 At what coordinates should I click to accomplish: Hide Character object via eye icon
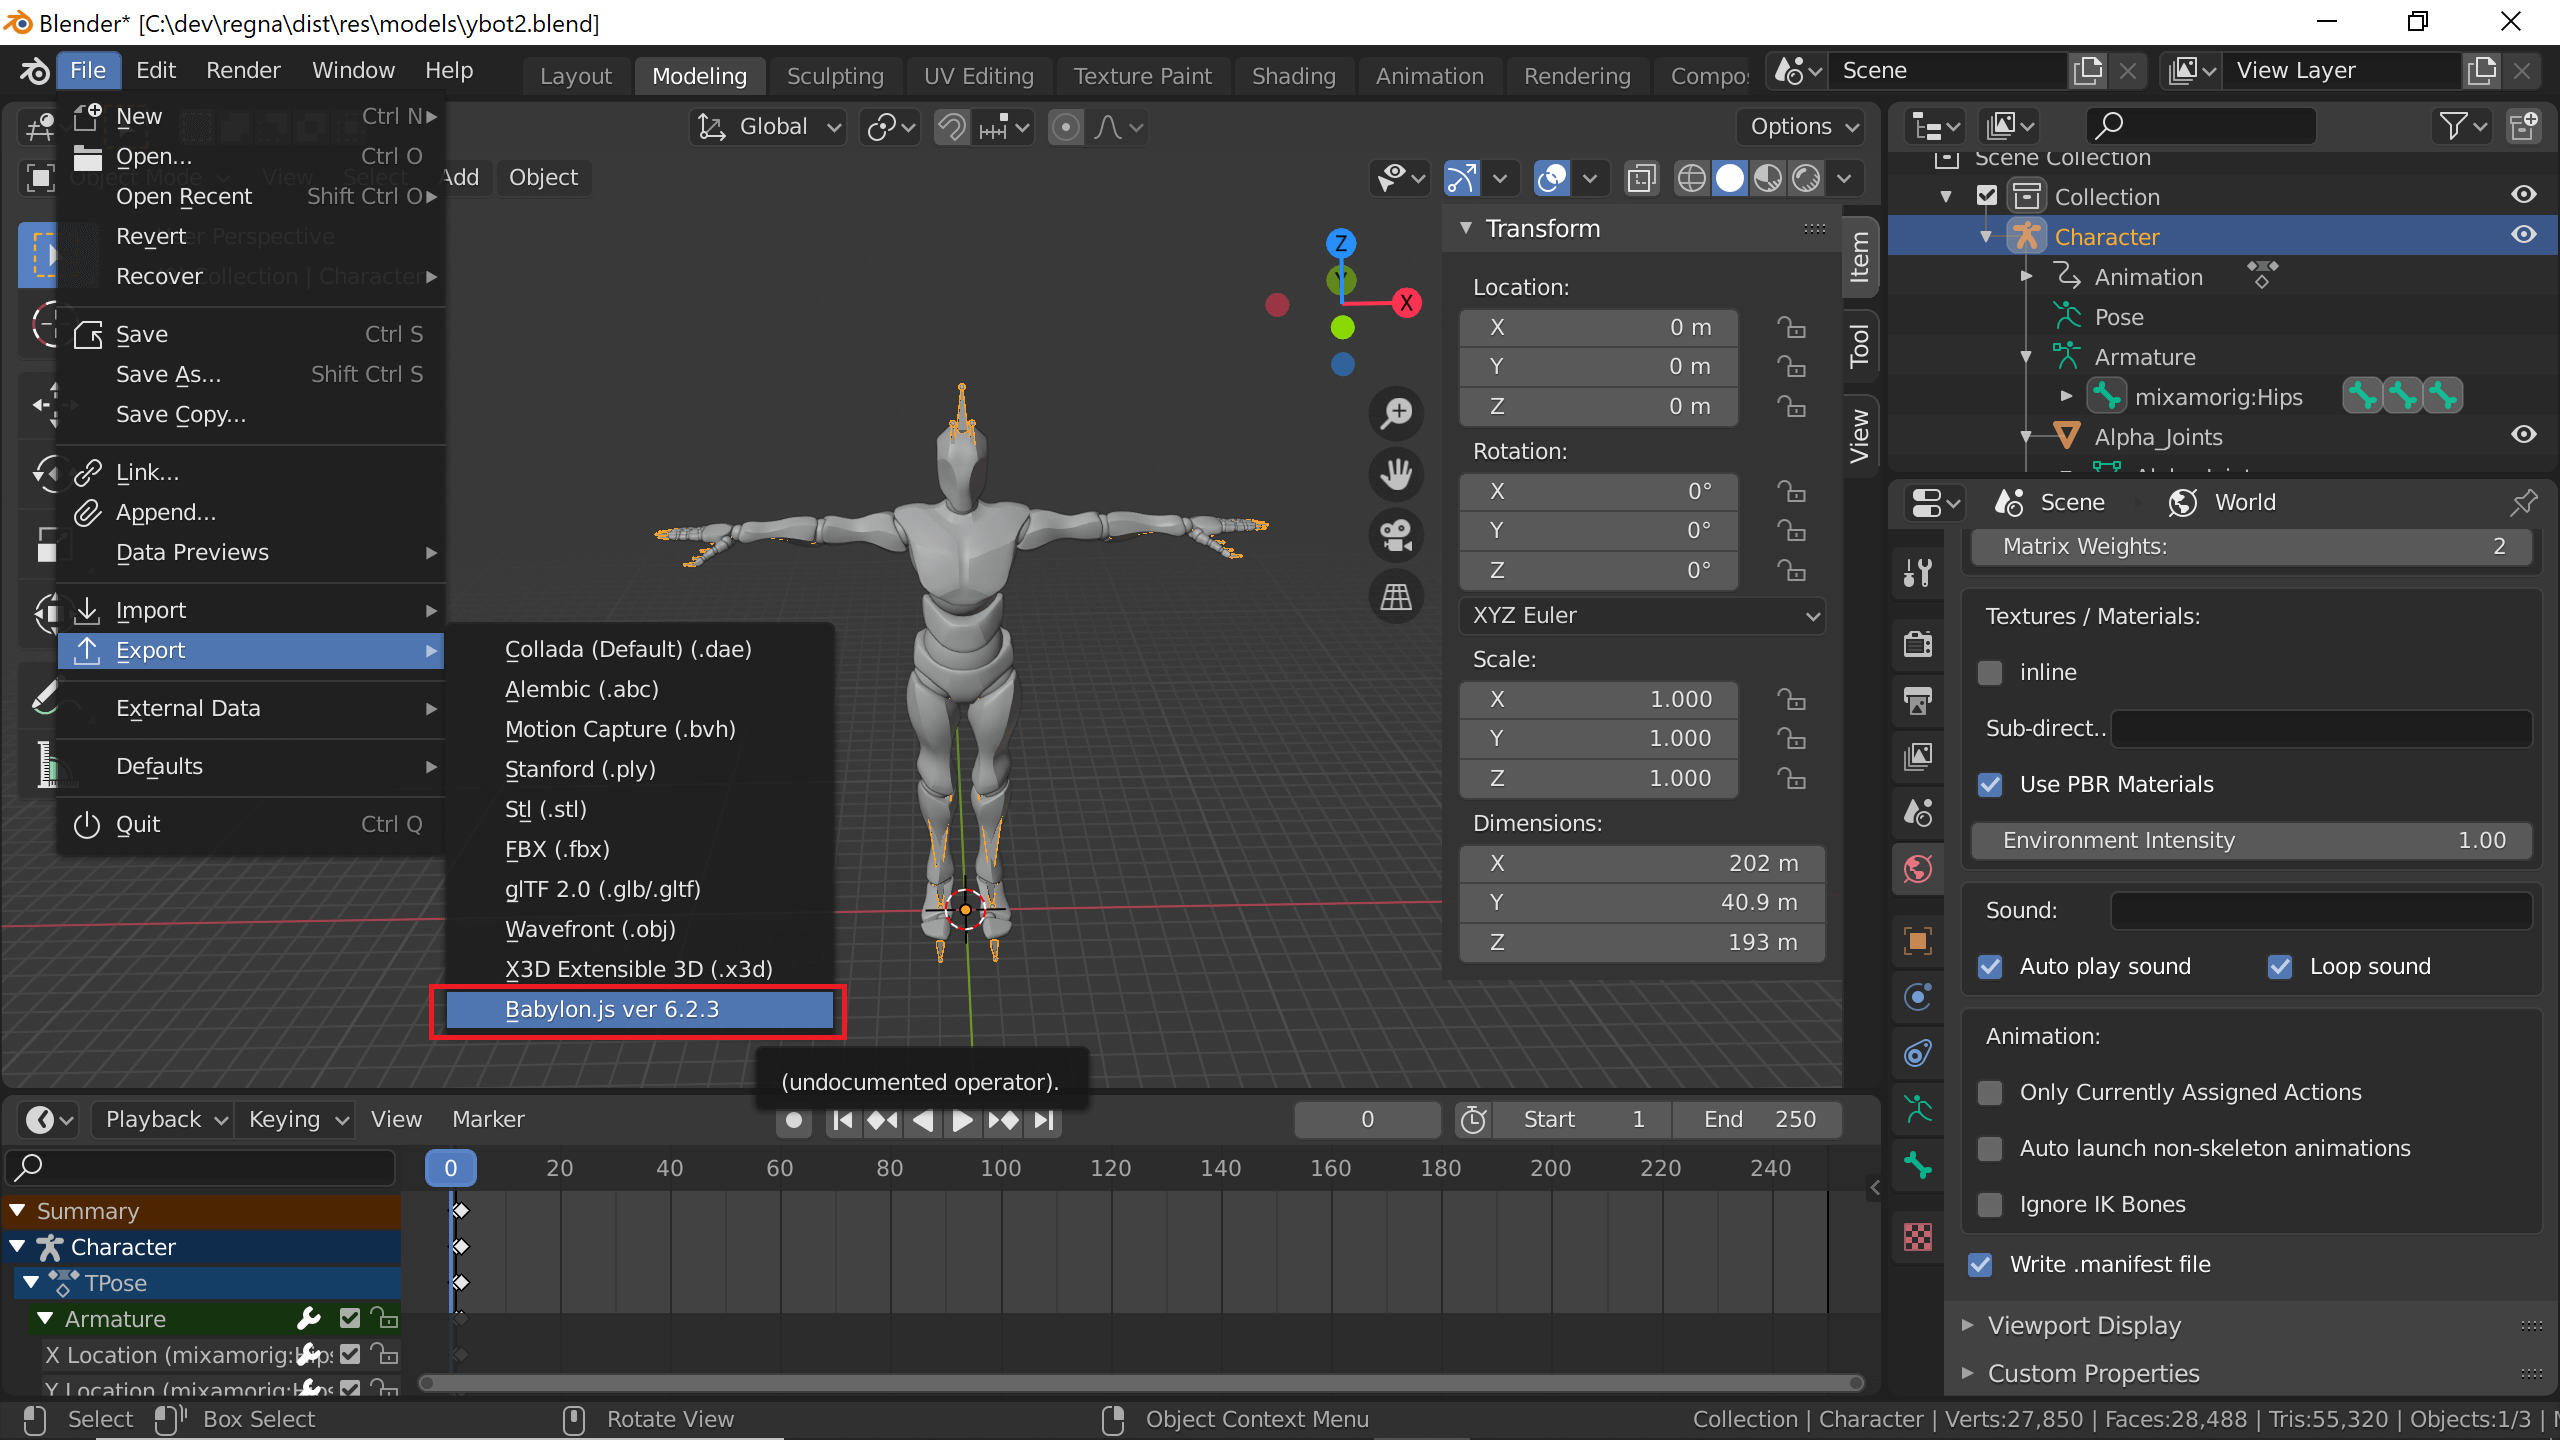[2524, 235]
